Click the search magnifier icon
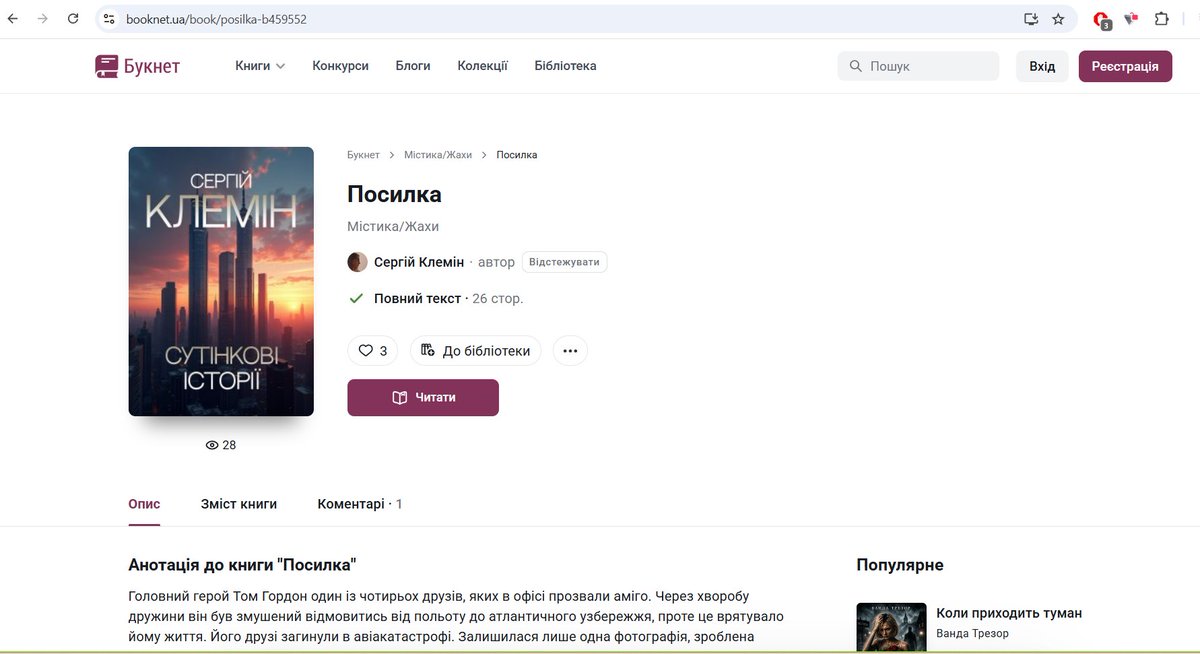The height and width of the screenshot is (654, 1200). tap(855, 66)
